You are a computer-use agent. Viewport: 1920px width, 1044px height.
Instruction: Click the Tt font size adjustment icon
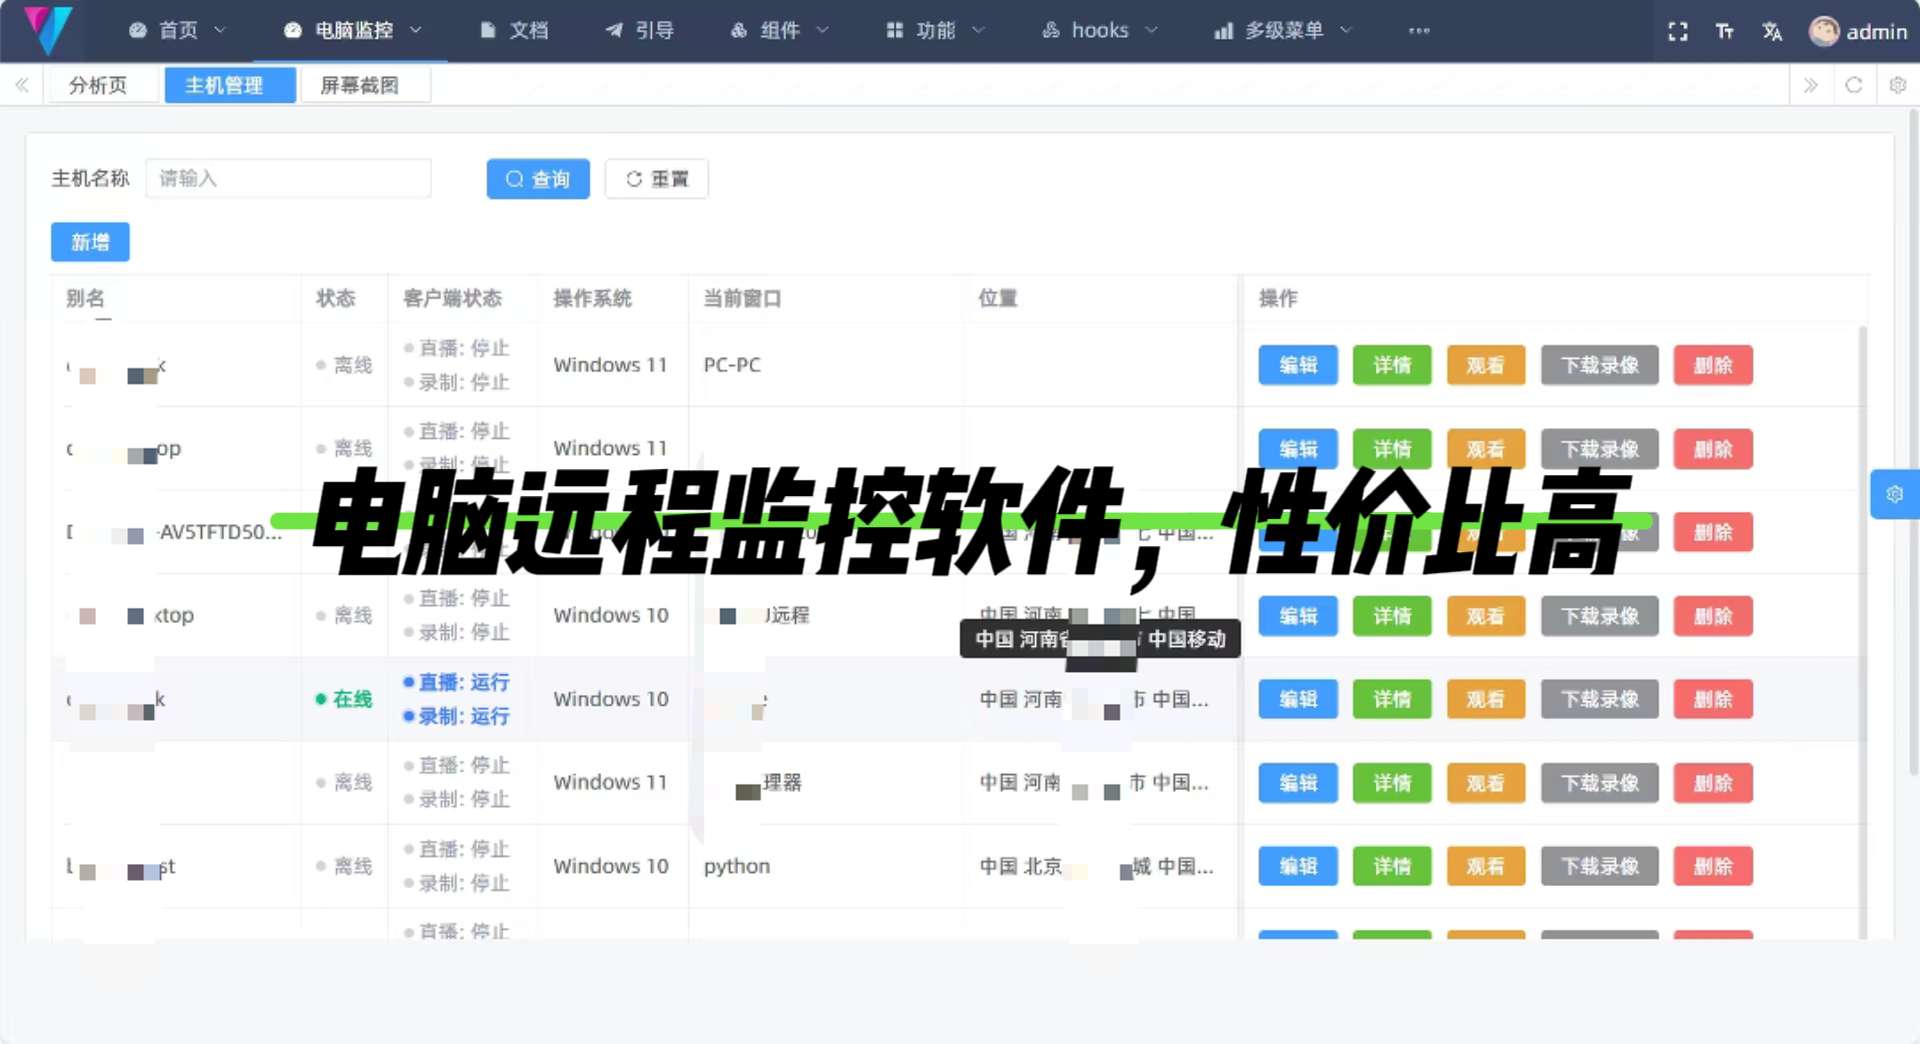coord(1724,31)
